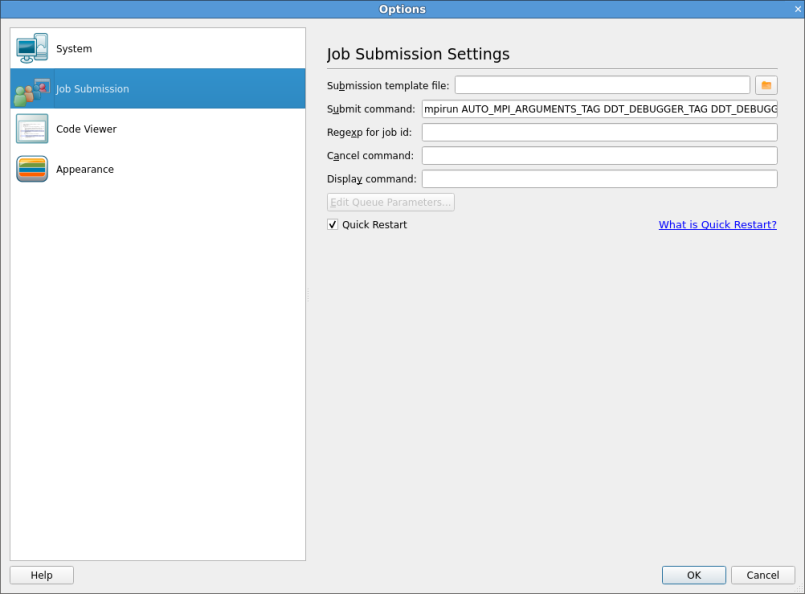Click the System computer monitor icon
Screen dimensions: 805x594
(x=32, y=48)
